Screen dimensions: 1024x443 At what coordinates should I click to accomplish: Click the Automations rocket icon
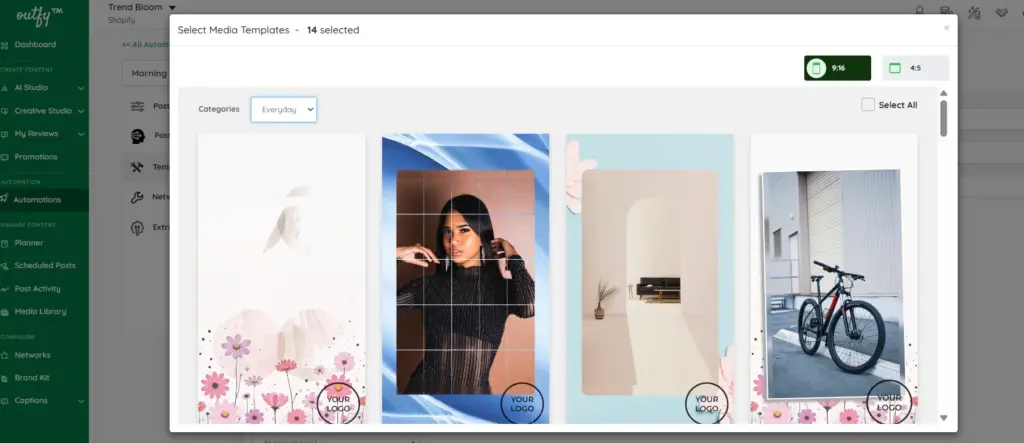(x=5, y=199)
